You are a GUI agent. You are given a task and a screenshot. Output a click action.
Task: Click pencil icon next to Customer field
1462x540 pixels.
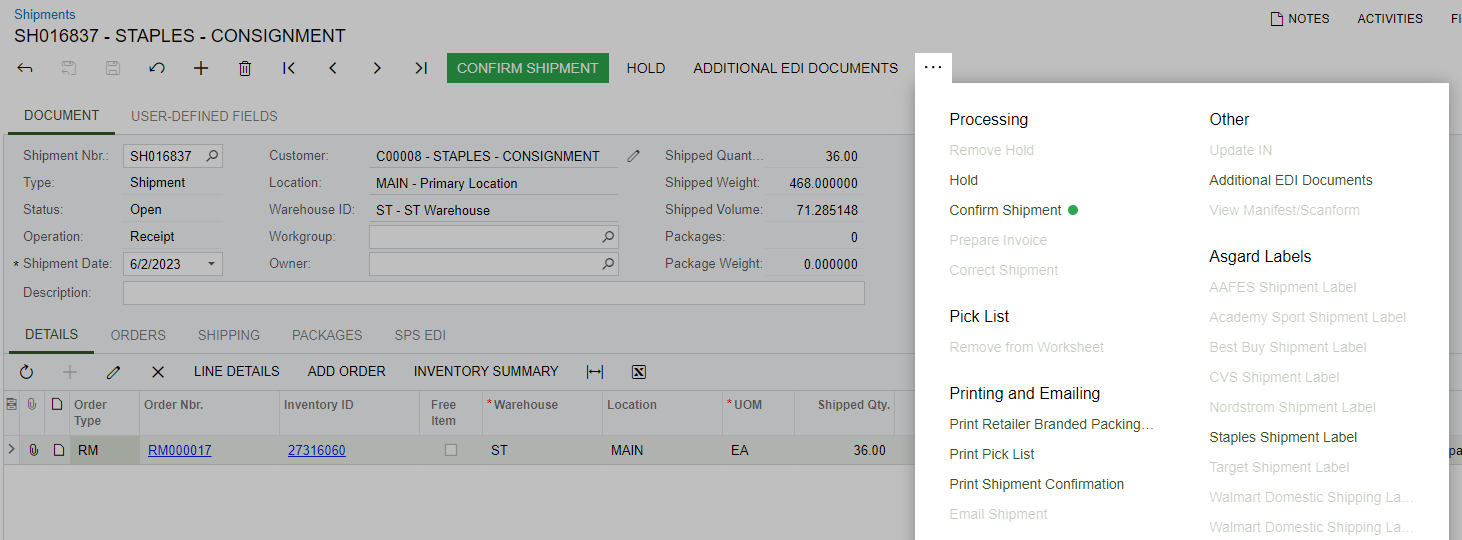[x=633, y=156]
